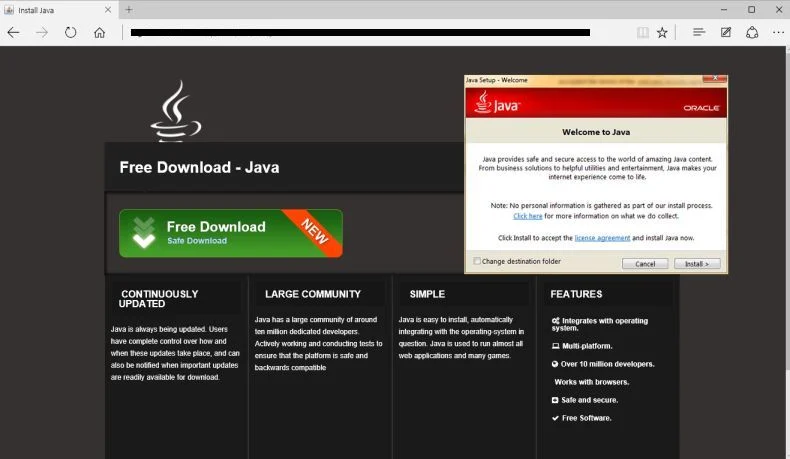The width and height of the screenshot is (790, 459).
Task: Click the 'Welcome to Java' heading
Action: click(x=596, y=132)
